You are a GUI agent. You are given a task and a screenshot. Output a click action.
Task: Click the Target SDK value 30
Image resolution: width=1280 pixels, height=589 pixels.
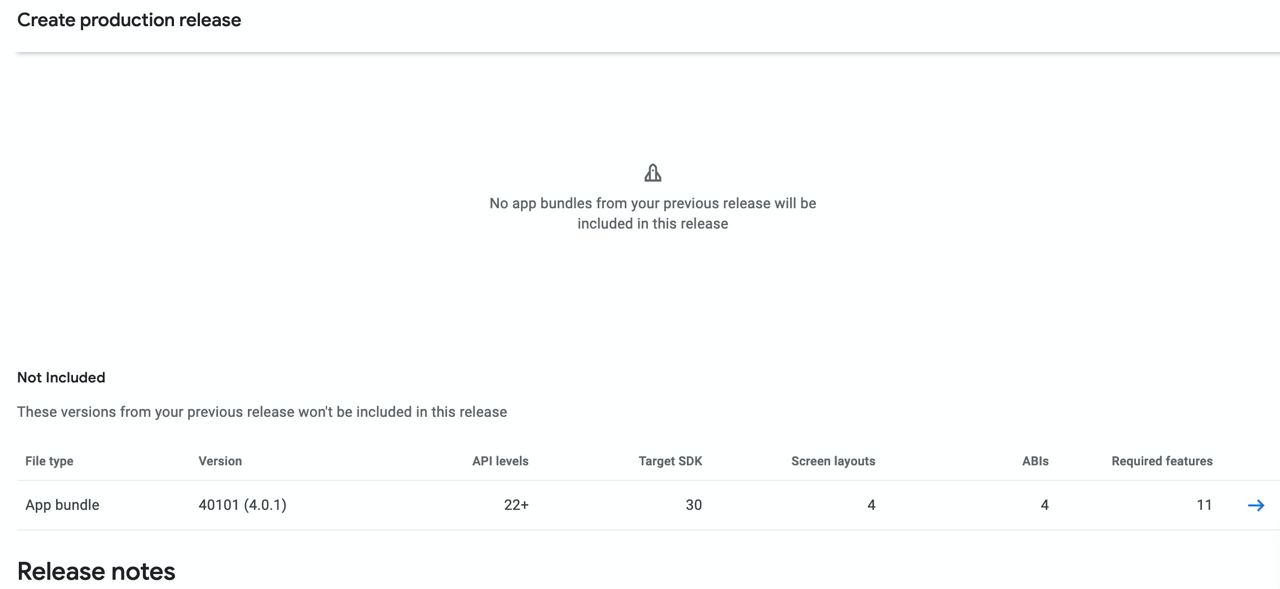tap(693, 505)
